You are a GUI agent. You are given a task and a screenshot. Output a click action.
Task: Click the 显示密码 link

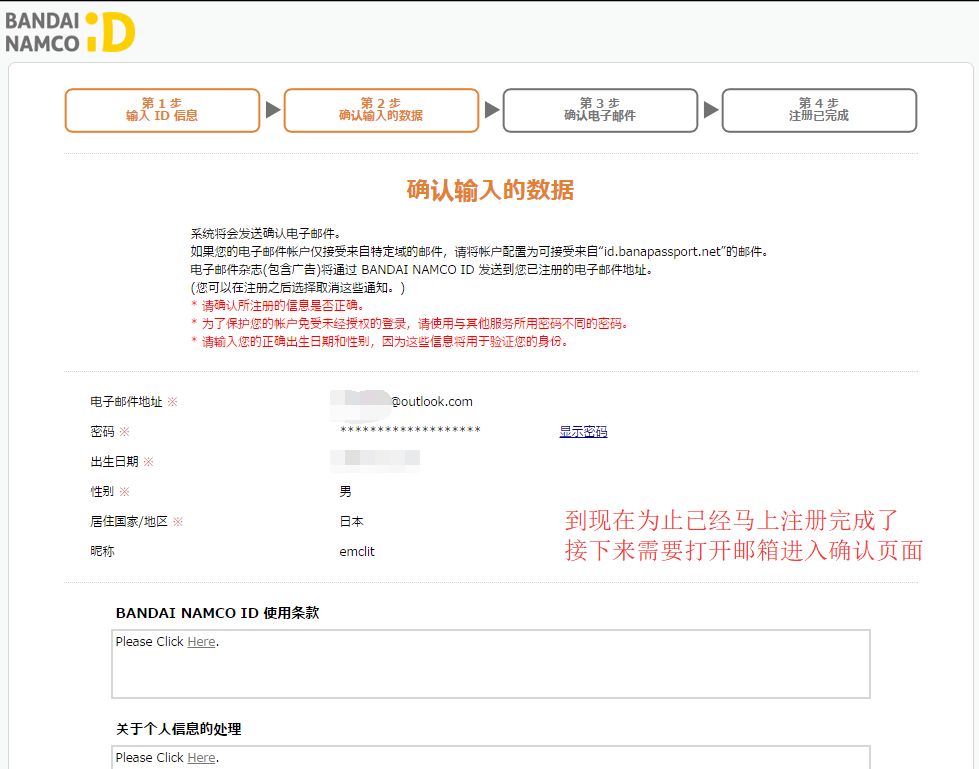click(583, 431)
